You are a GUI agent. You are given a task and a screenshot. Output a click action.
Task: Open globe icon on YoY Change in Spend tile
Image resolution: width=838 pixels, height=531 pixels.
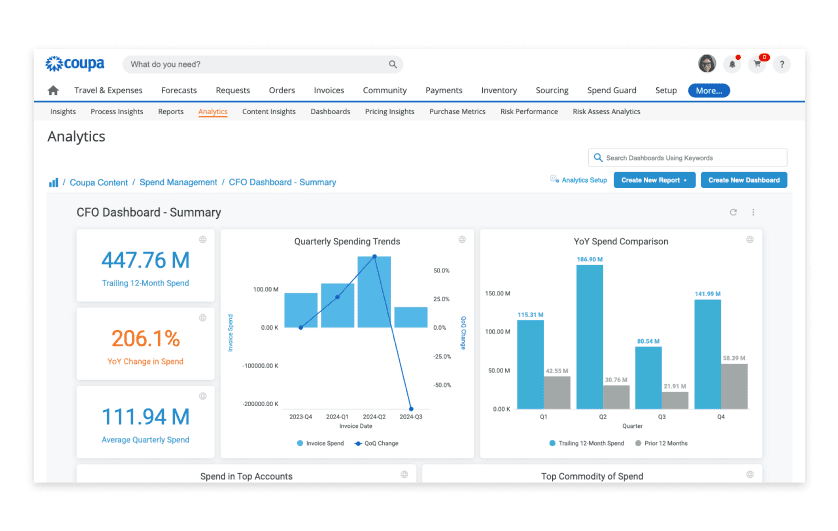click(x=203, y=318)
